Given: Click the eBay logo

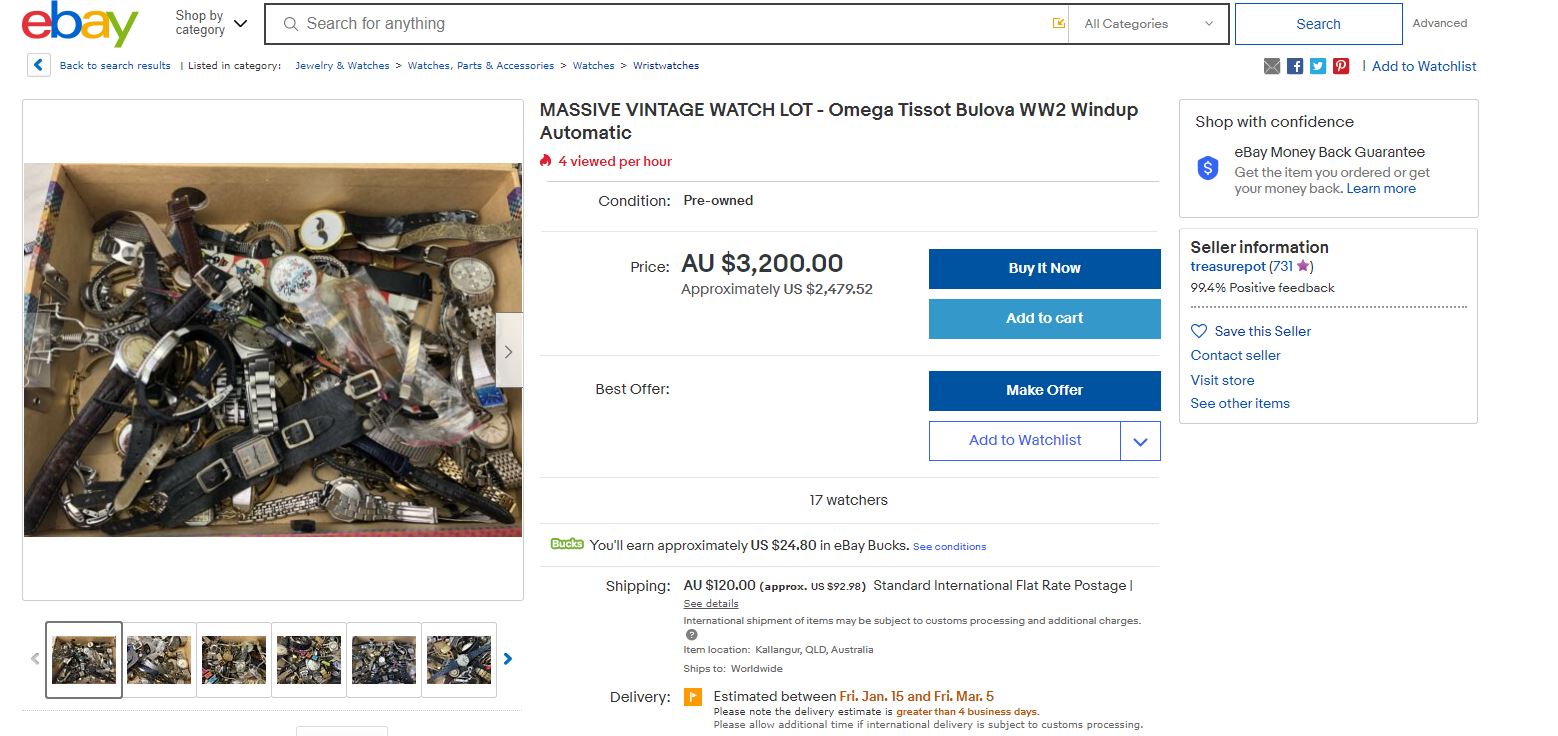Looking at the screenshot, I should pyautogui.click(x=80, y=24).
